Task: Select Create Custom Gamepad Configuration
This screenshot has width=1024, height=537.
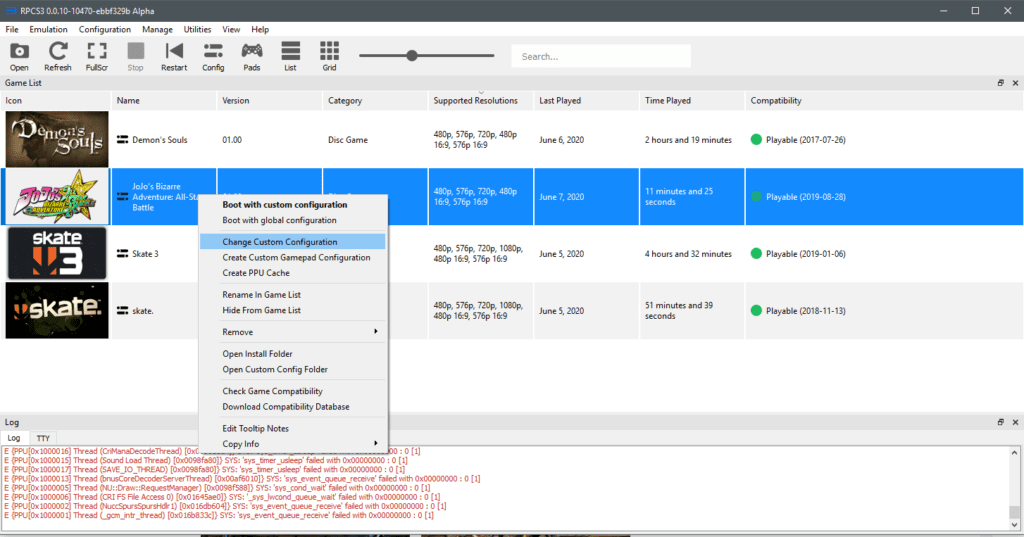Action: tap(293, 257)
